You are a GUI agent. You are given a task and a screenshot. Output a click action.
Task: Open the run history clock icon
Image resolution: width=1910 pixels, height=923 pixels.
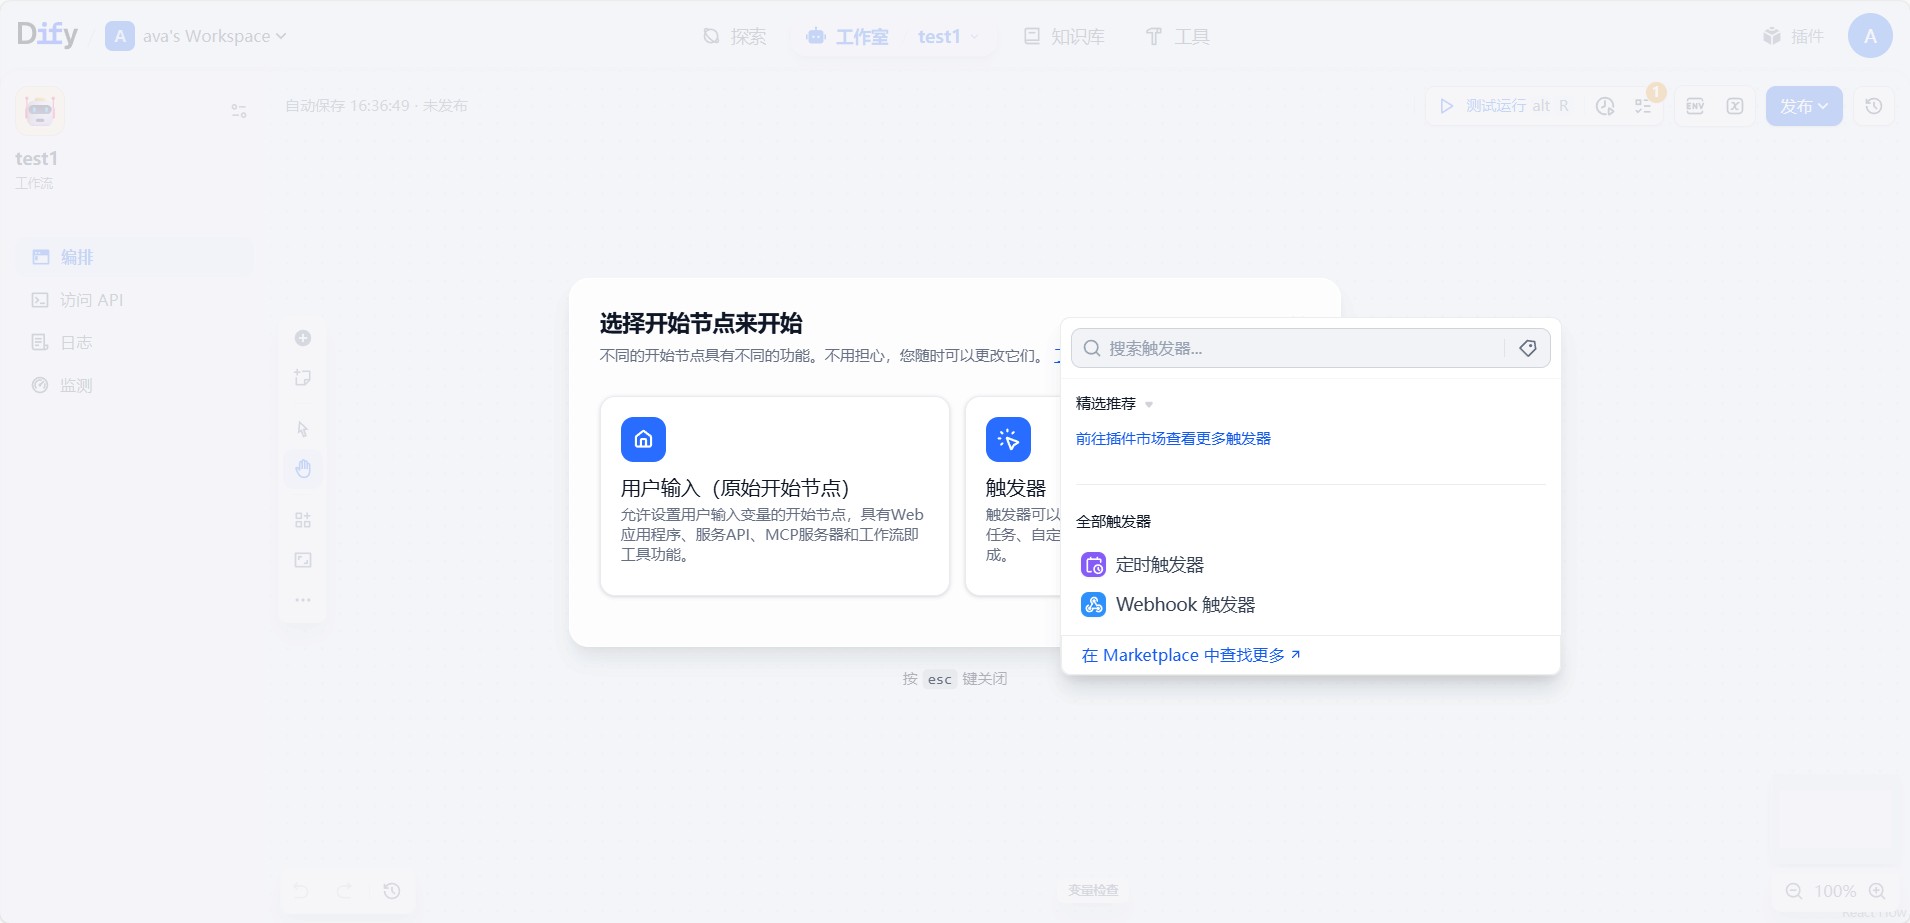click(x=1605, y=106)
